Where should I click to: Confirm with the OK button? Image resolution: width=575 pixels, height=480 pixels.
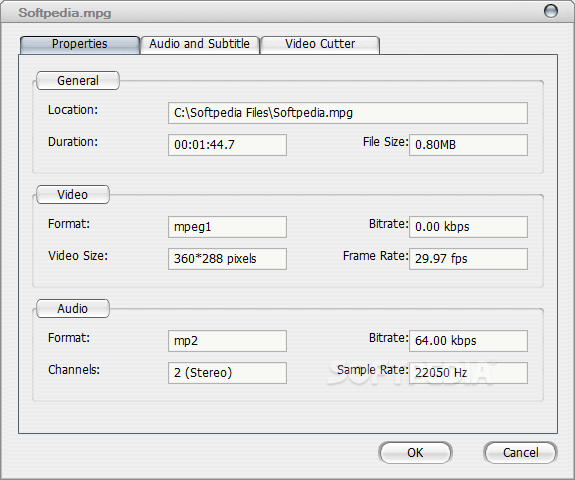[415, 453]
